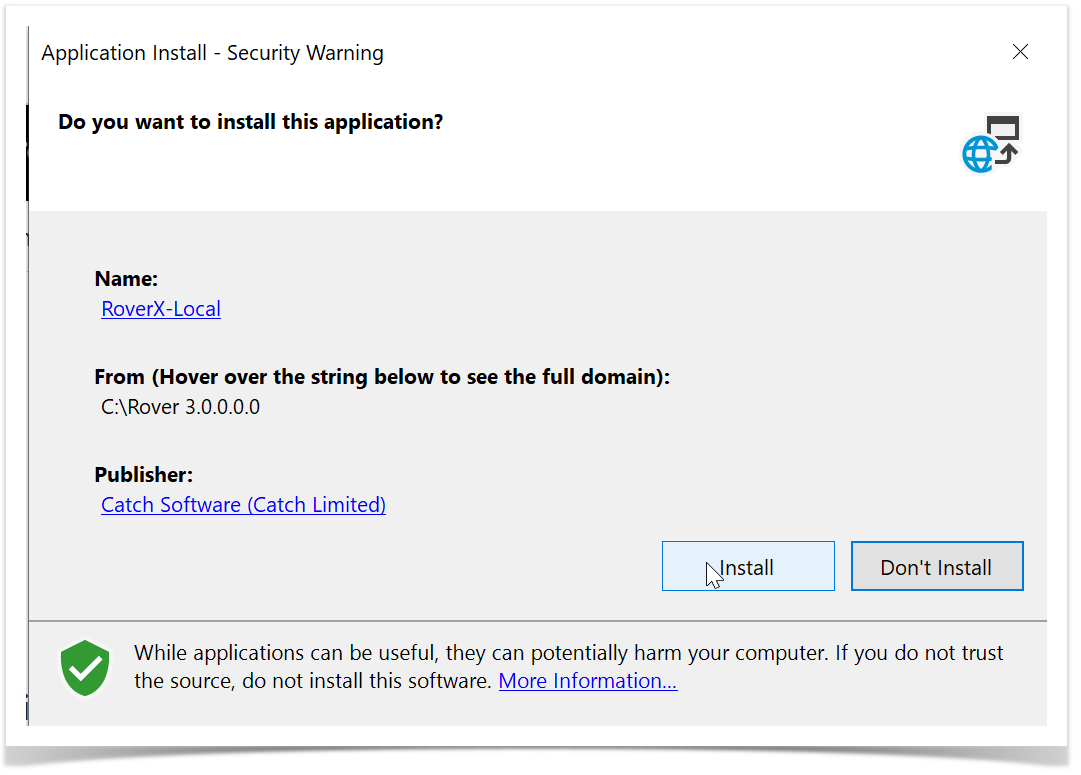1081x775 pixels.
Task: Click the white checkmark inside the shield
Action: (85, 666)
